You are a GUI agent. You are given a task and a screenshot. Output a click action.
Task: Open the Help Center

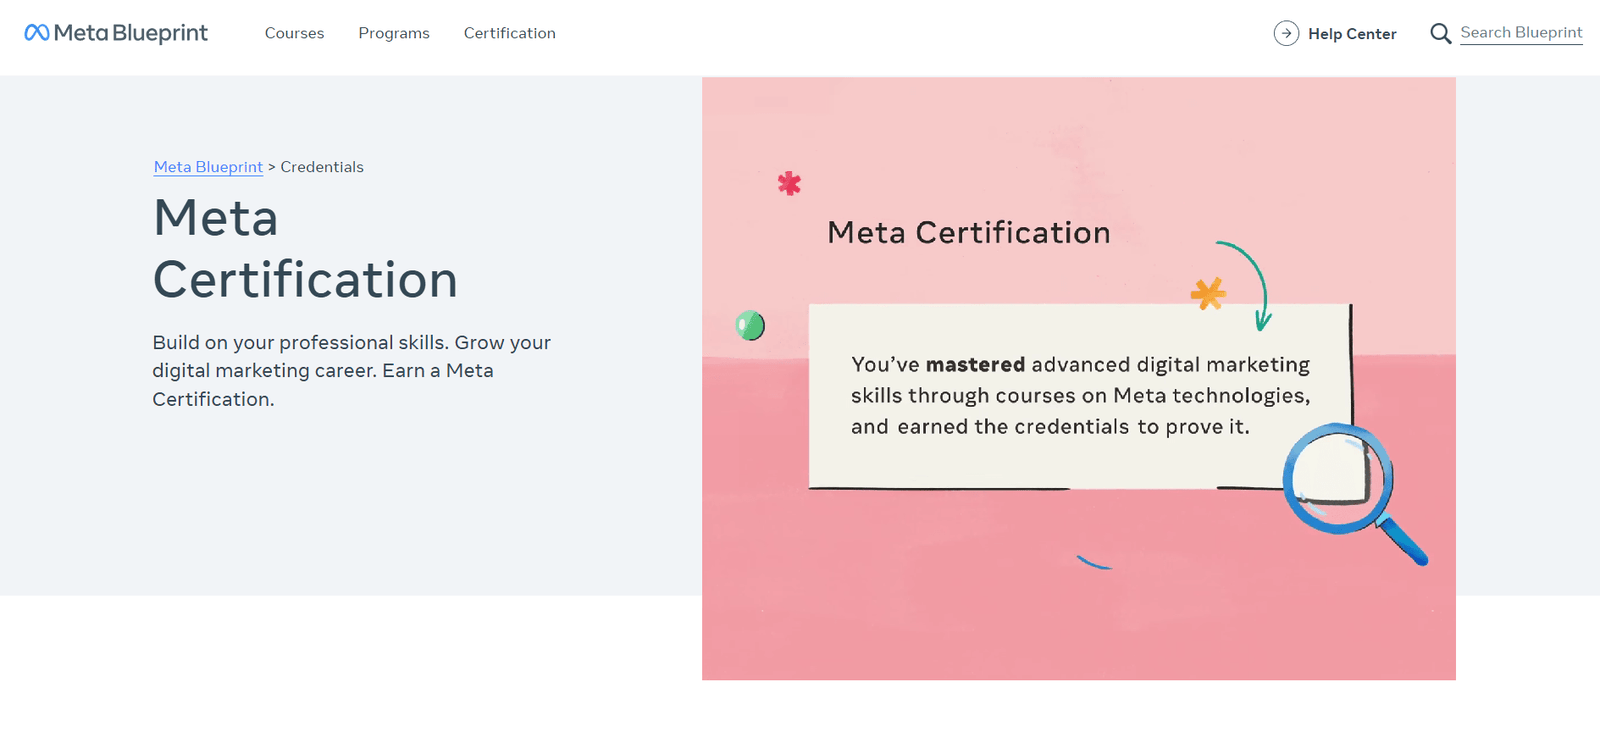[x=1352, y=33]
